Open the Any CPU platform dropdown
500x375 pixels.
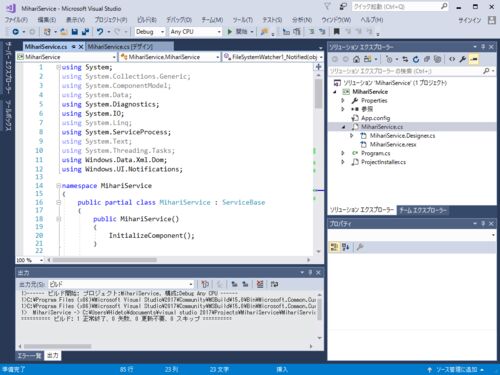coord(195,32)
